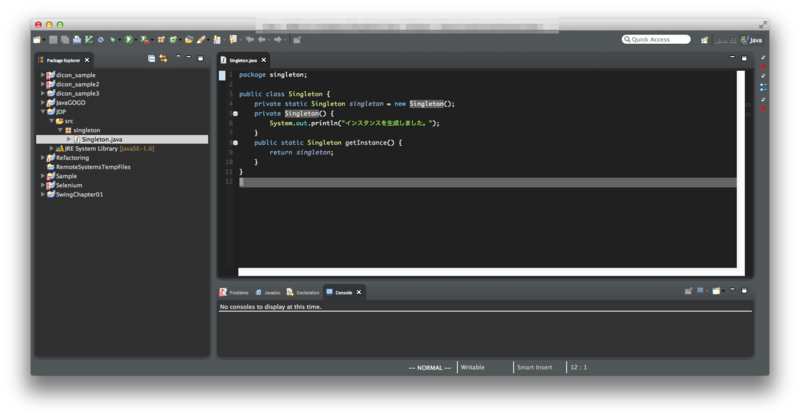The width and height of the screenshot is (800, 418).
Task: Click the Pin Console icon
Action: [688, 291]
